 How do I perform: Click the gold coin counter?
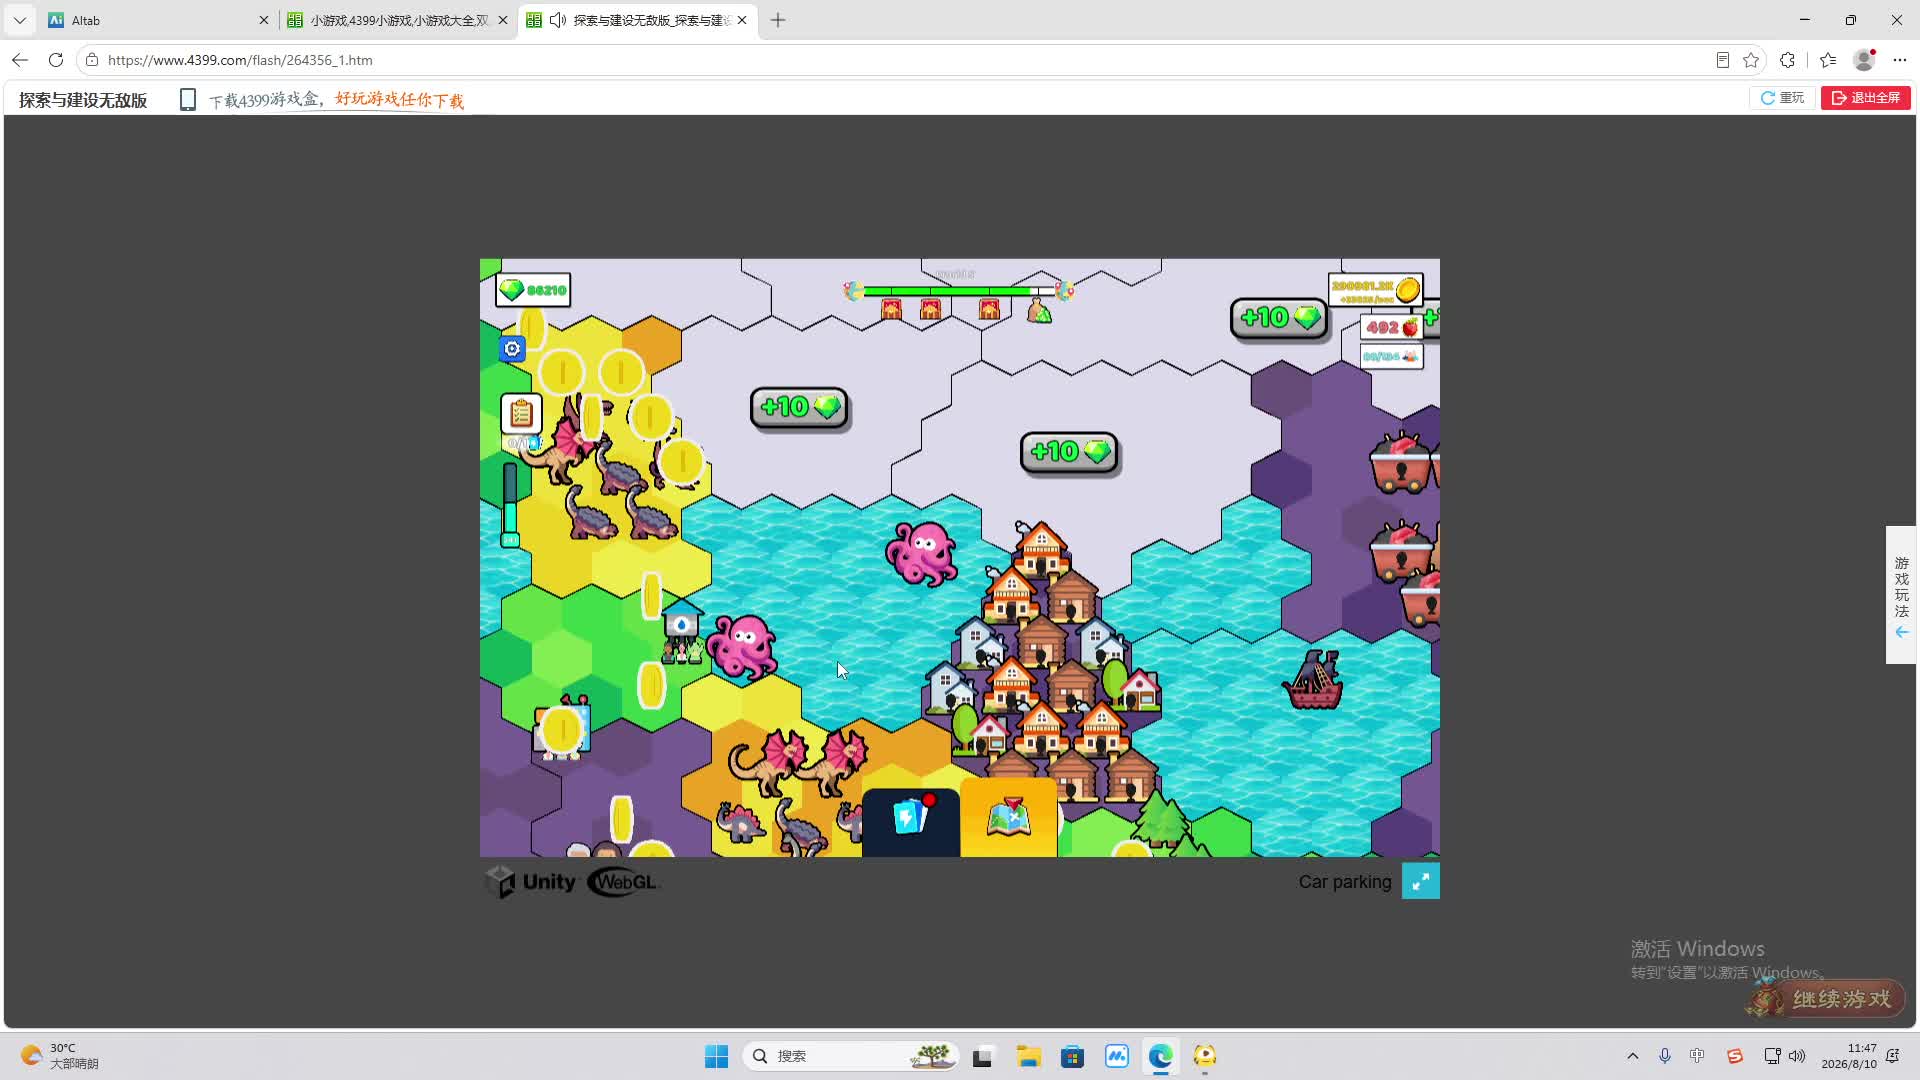[x=1376, y=290]
